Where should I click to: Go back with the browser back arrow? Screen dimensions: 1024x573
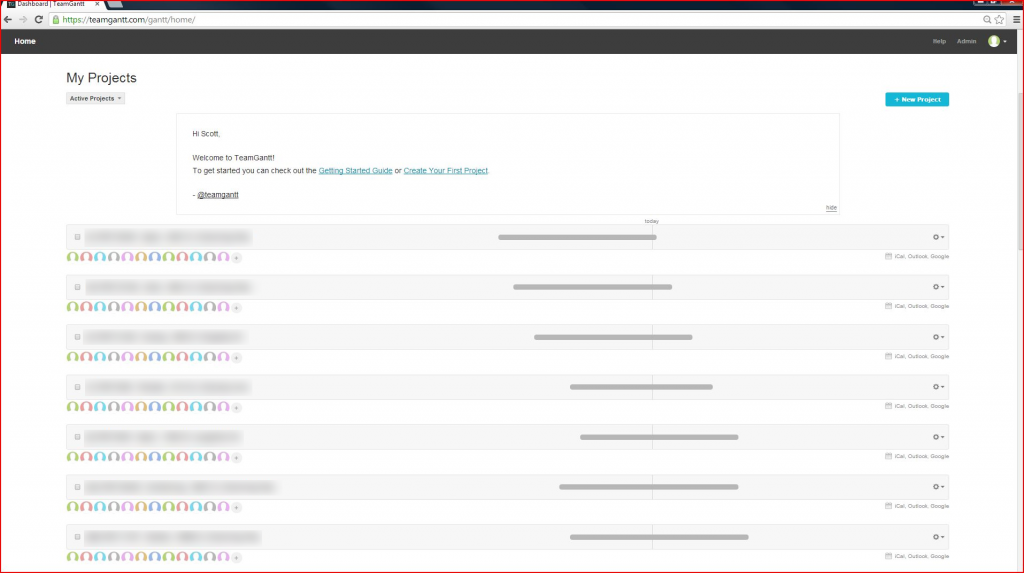coord(8,20)
